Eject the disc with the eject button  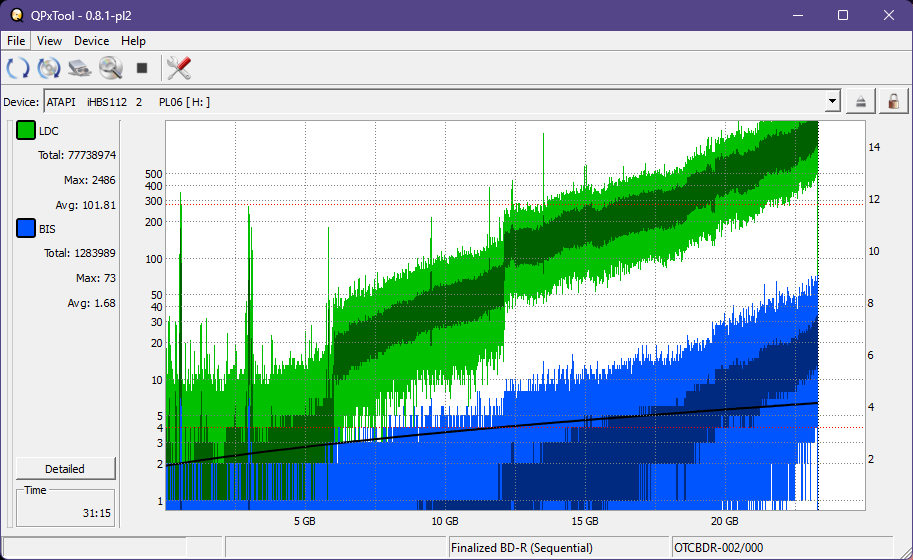tap(860, 101)
